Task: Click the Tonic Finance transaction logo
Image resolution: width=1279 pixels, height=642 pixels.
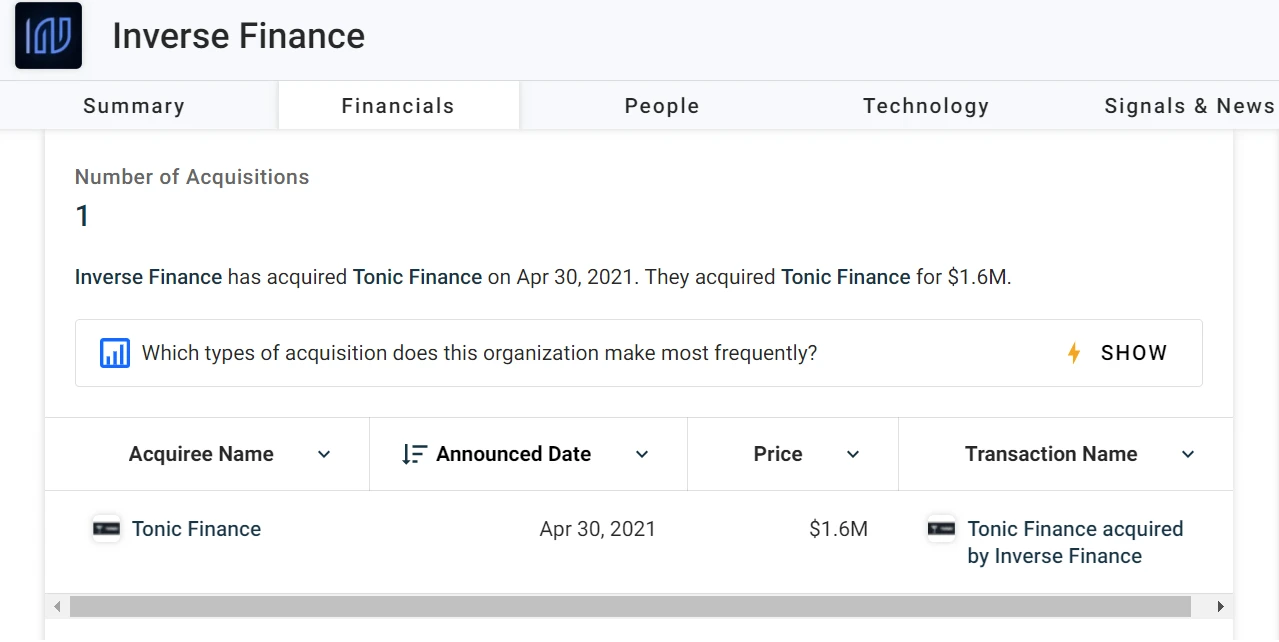Action: coord(941,529)
